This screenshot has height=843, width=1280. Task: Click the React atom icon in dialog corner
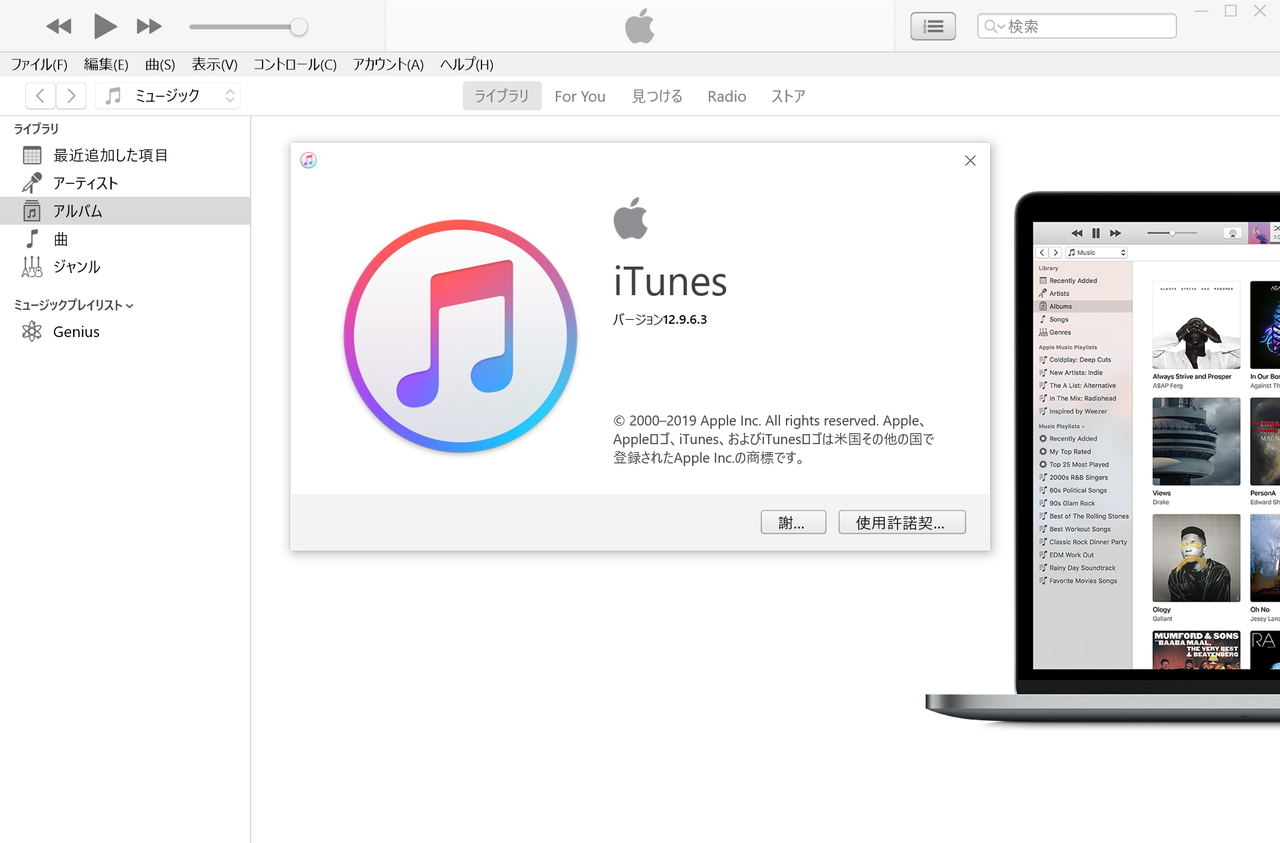pos(308,159)
